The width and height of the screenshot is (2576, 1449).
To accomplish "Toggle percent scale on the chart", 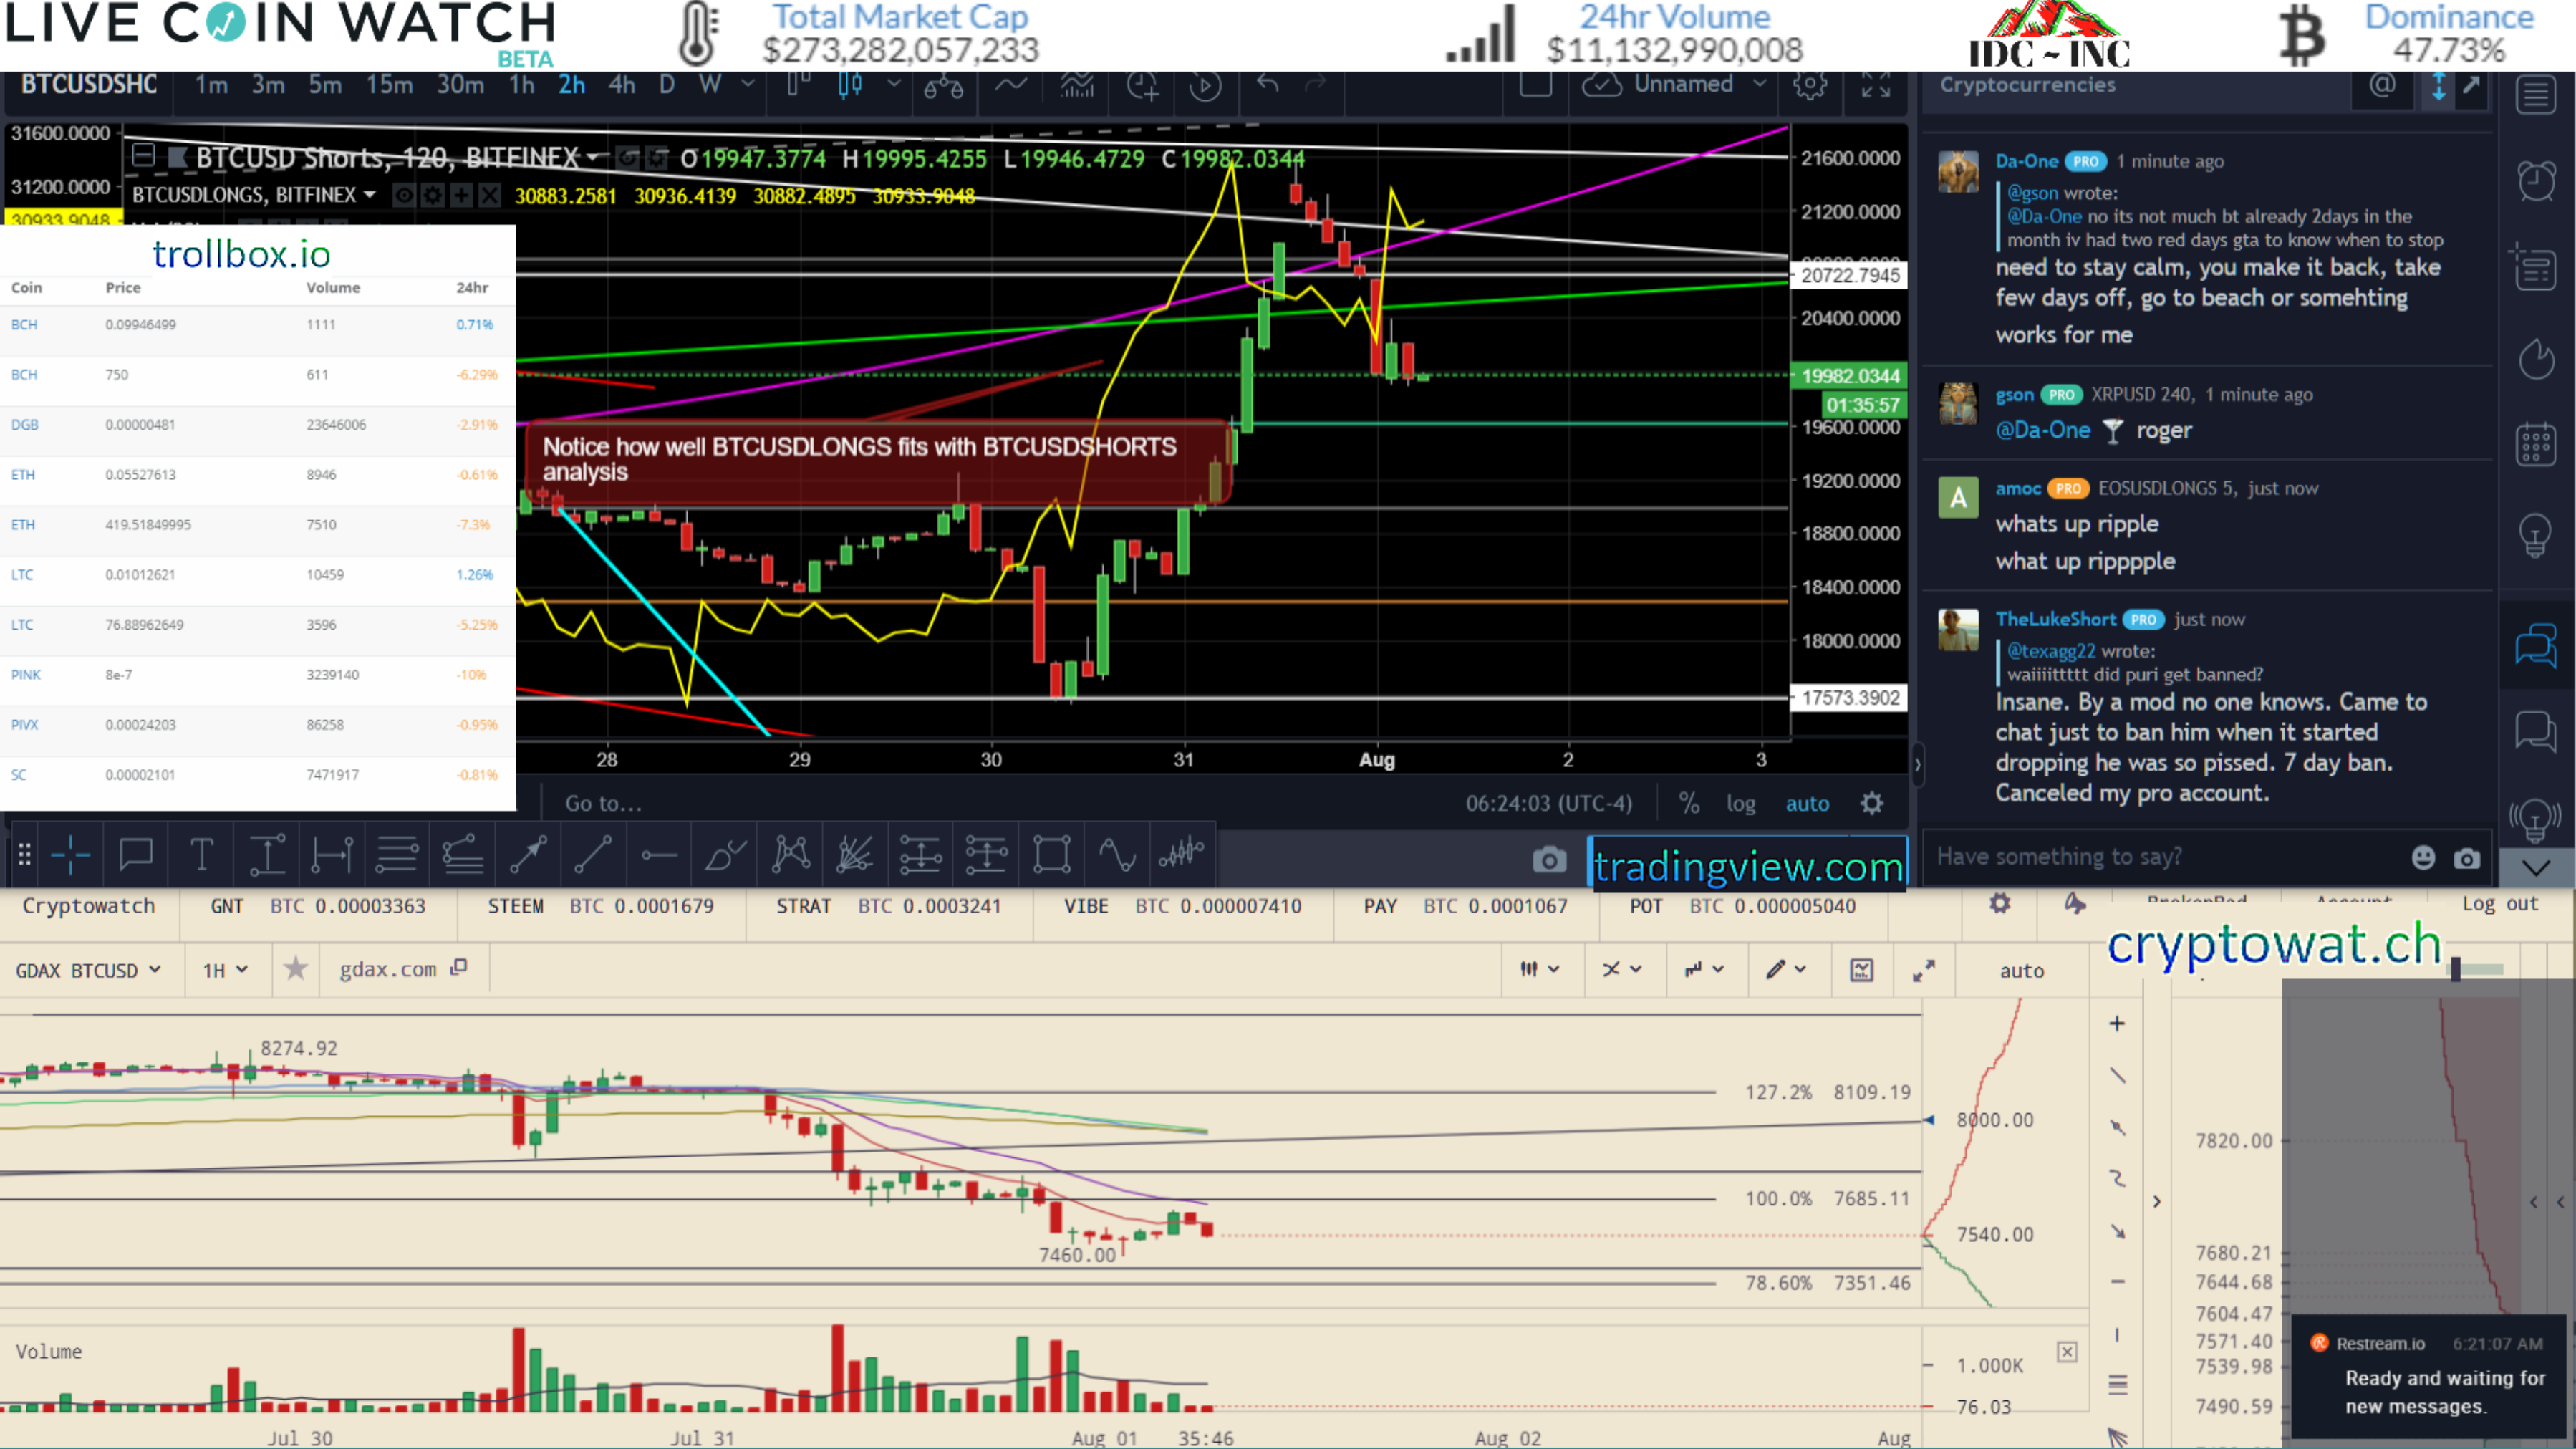I will (1688, 803).
